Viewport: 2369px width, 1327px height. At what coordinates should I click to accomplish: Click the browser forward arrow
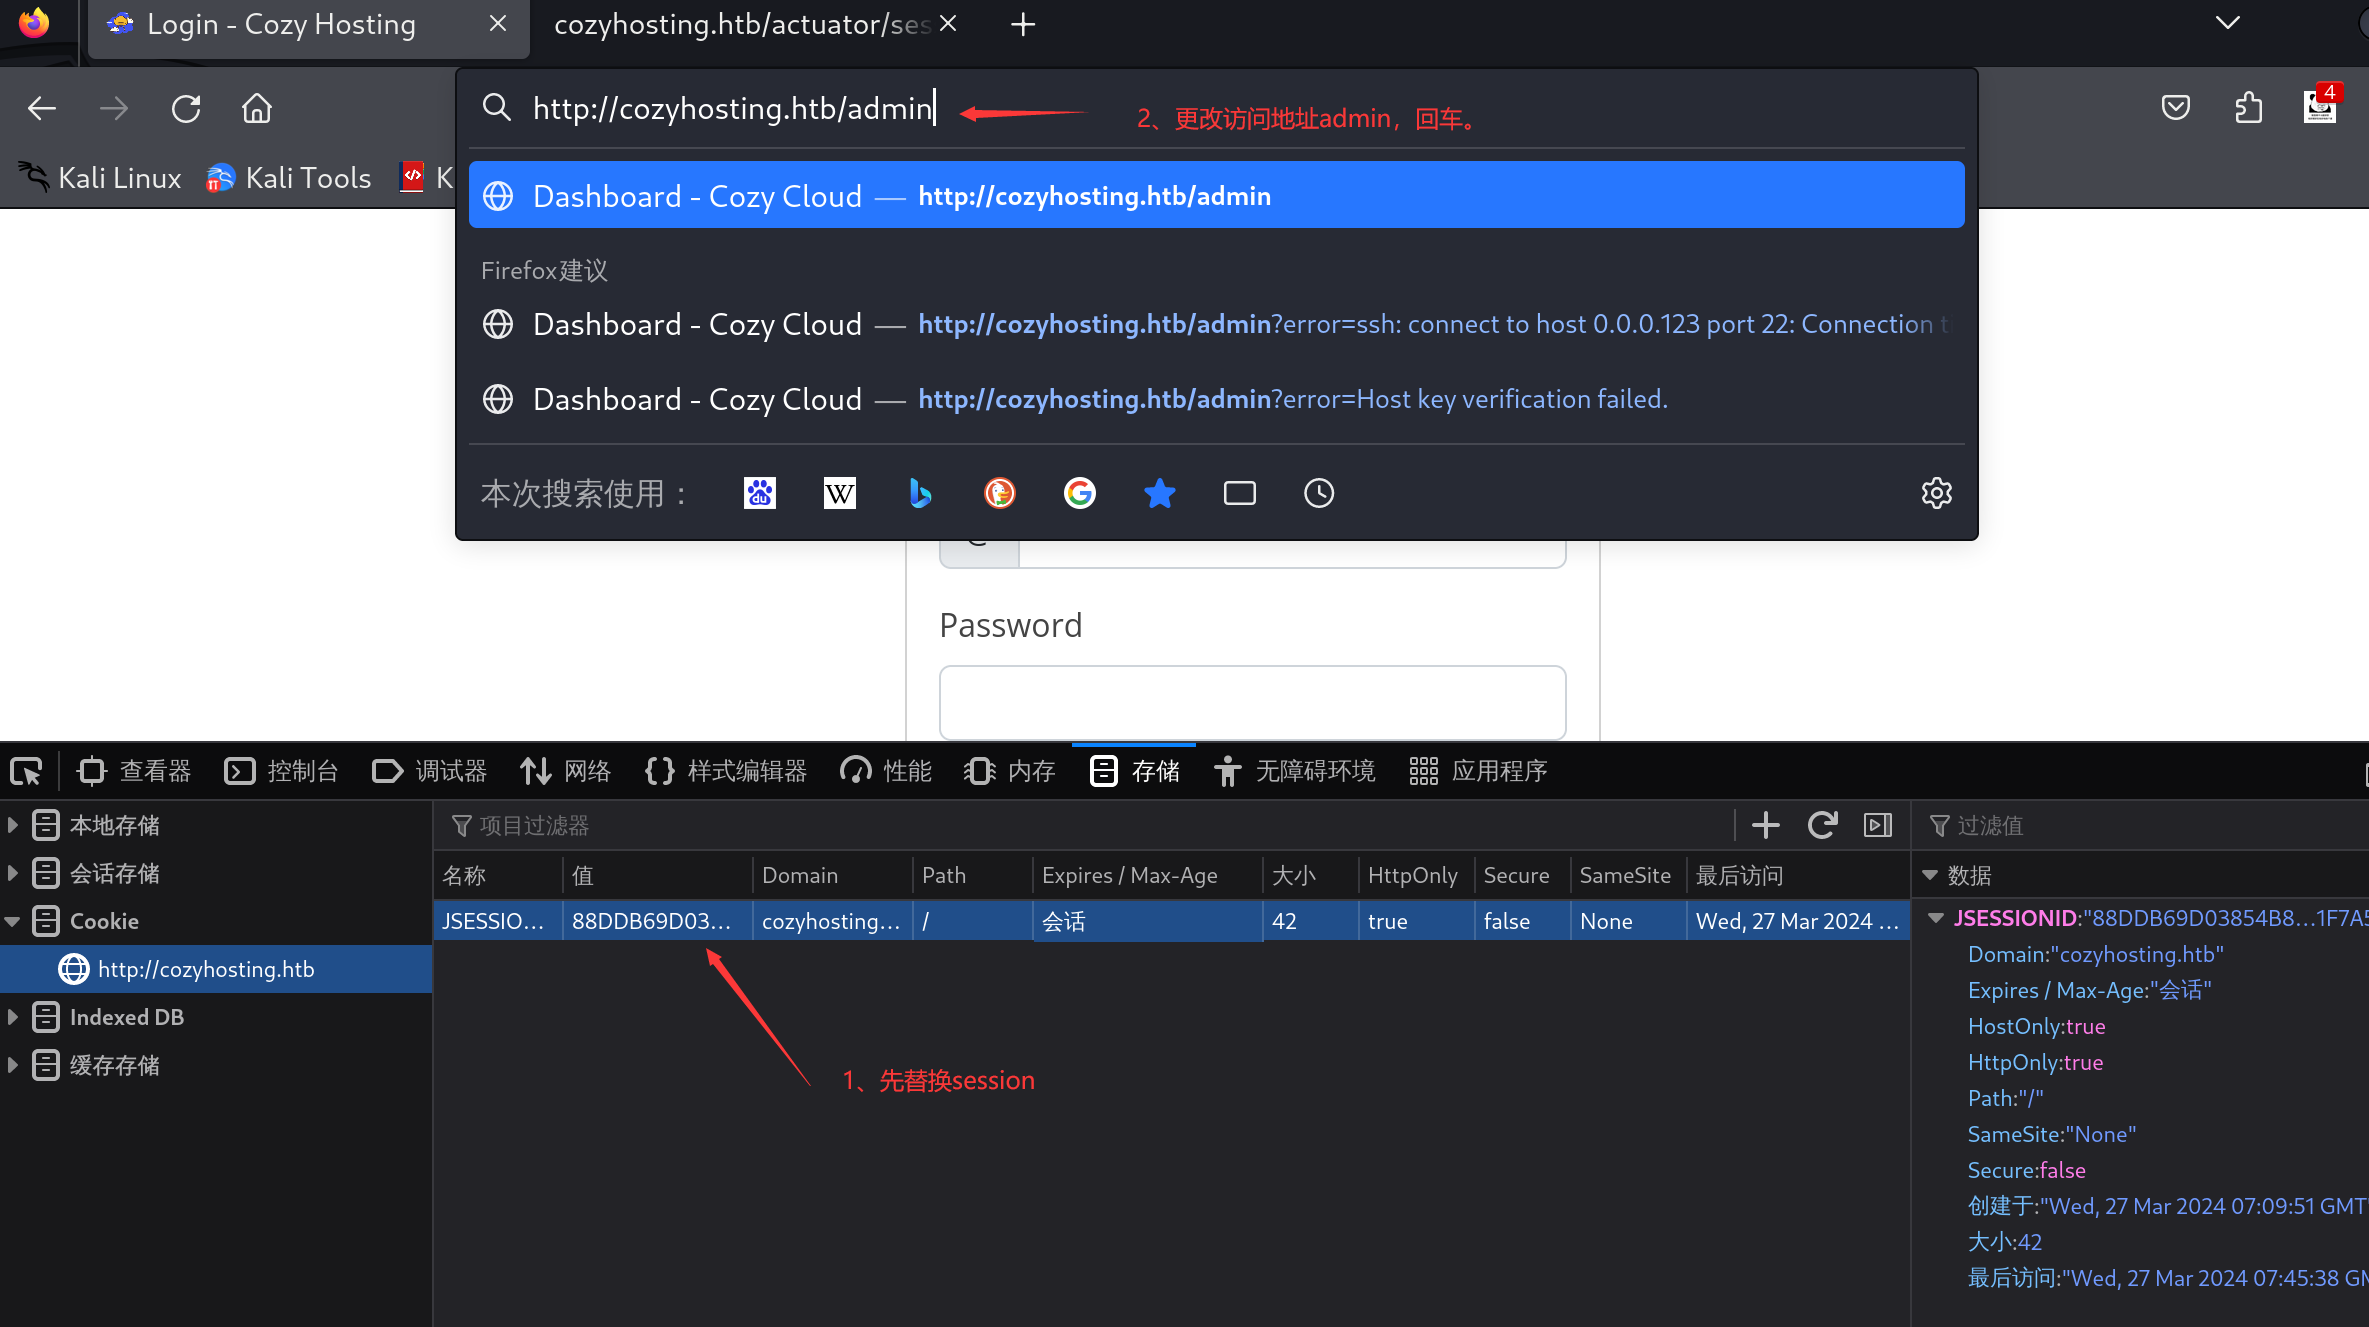point(114,108)
